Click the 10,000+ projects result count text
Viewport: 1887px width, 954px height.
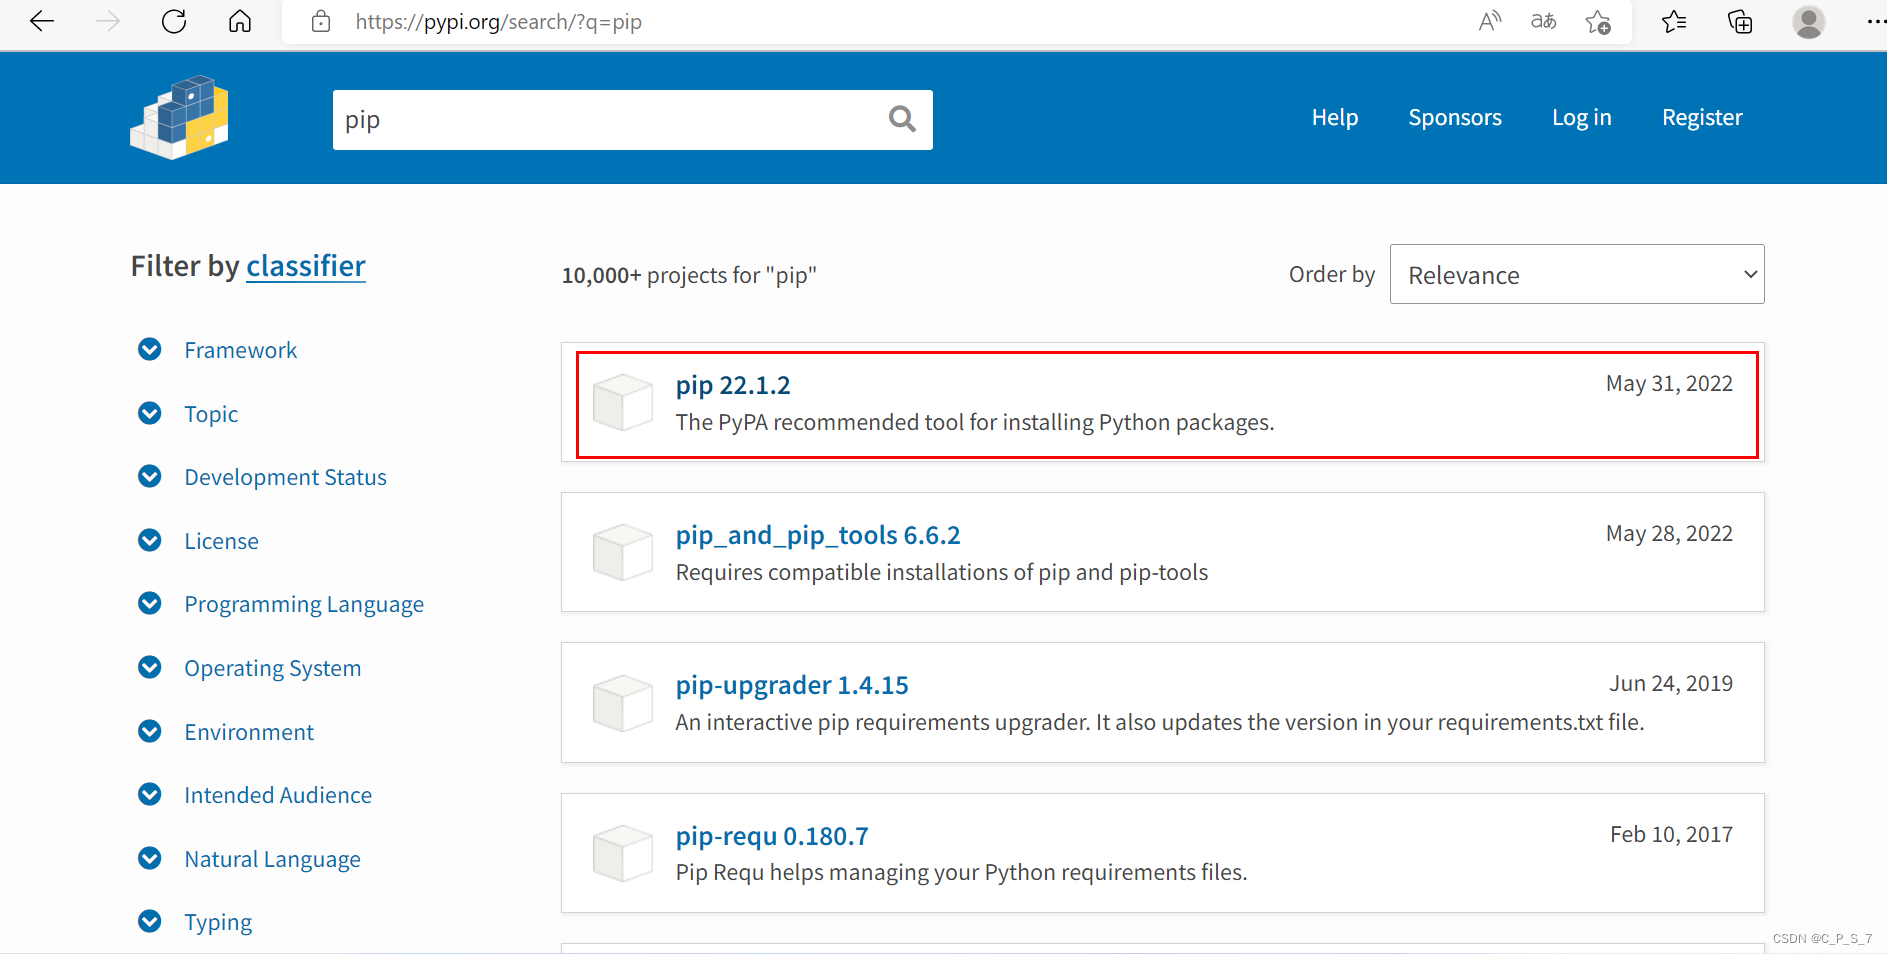[x=689, y=275]
